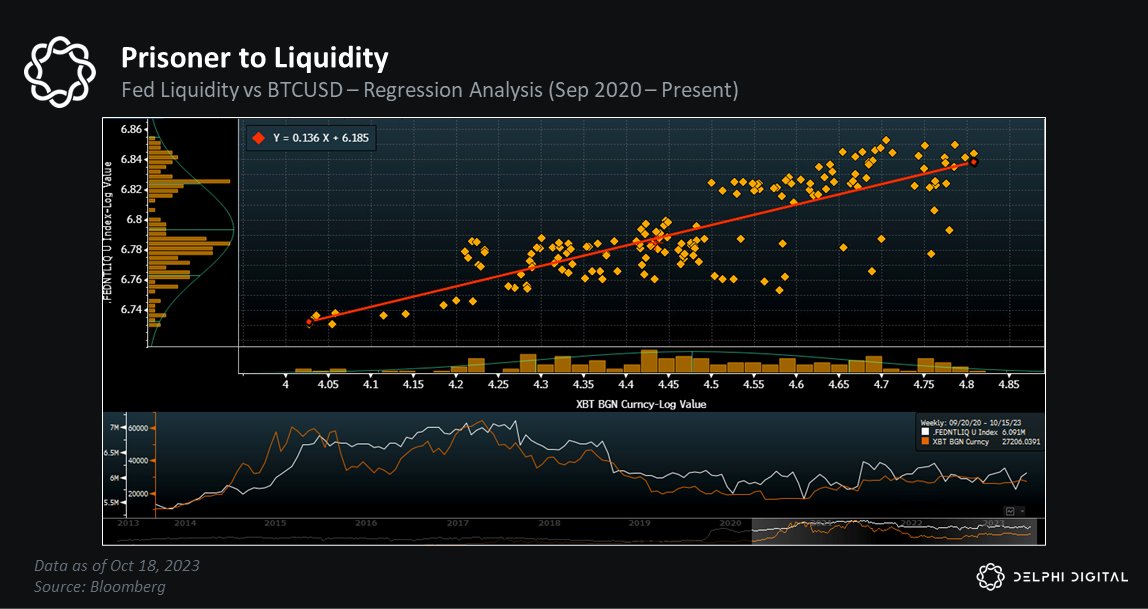This screenshot has height=609, width=1148.
Task: Open the small dropdown arrow beside the chart icon
Action: 1022,510
